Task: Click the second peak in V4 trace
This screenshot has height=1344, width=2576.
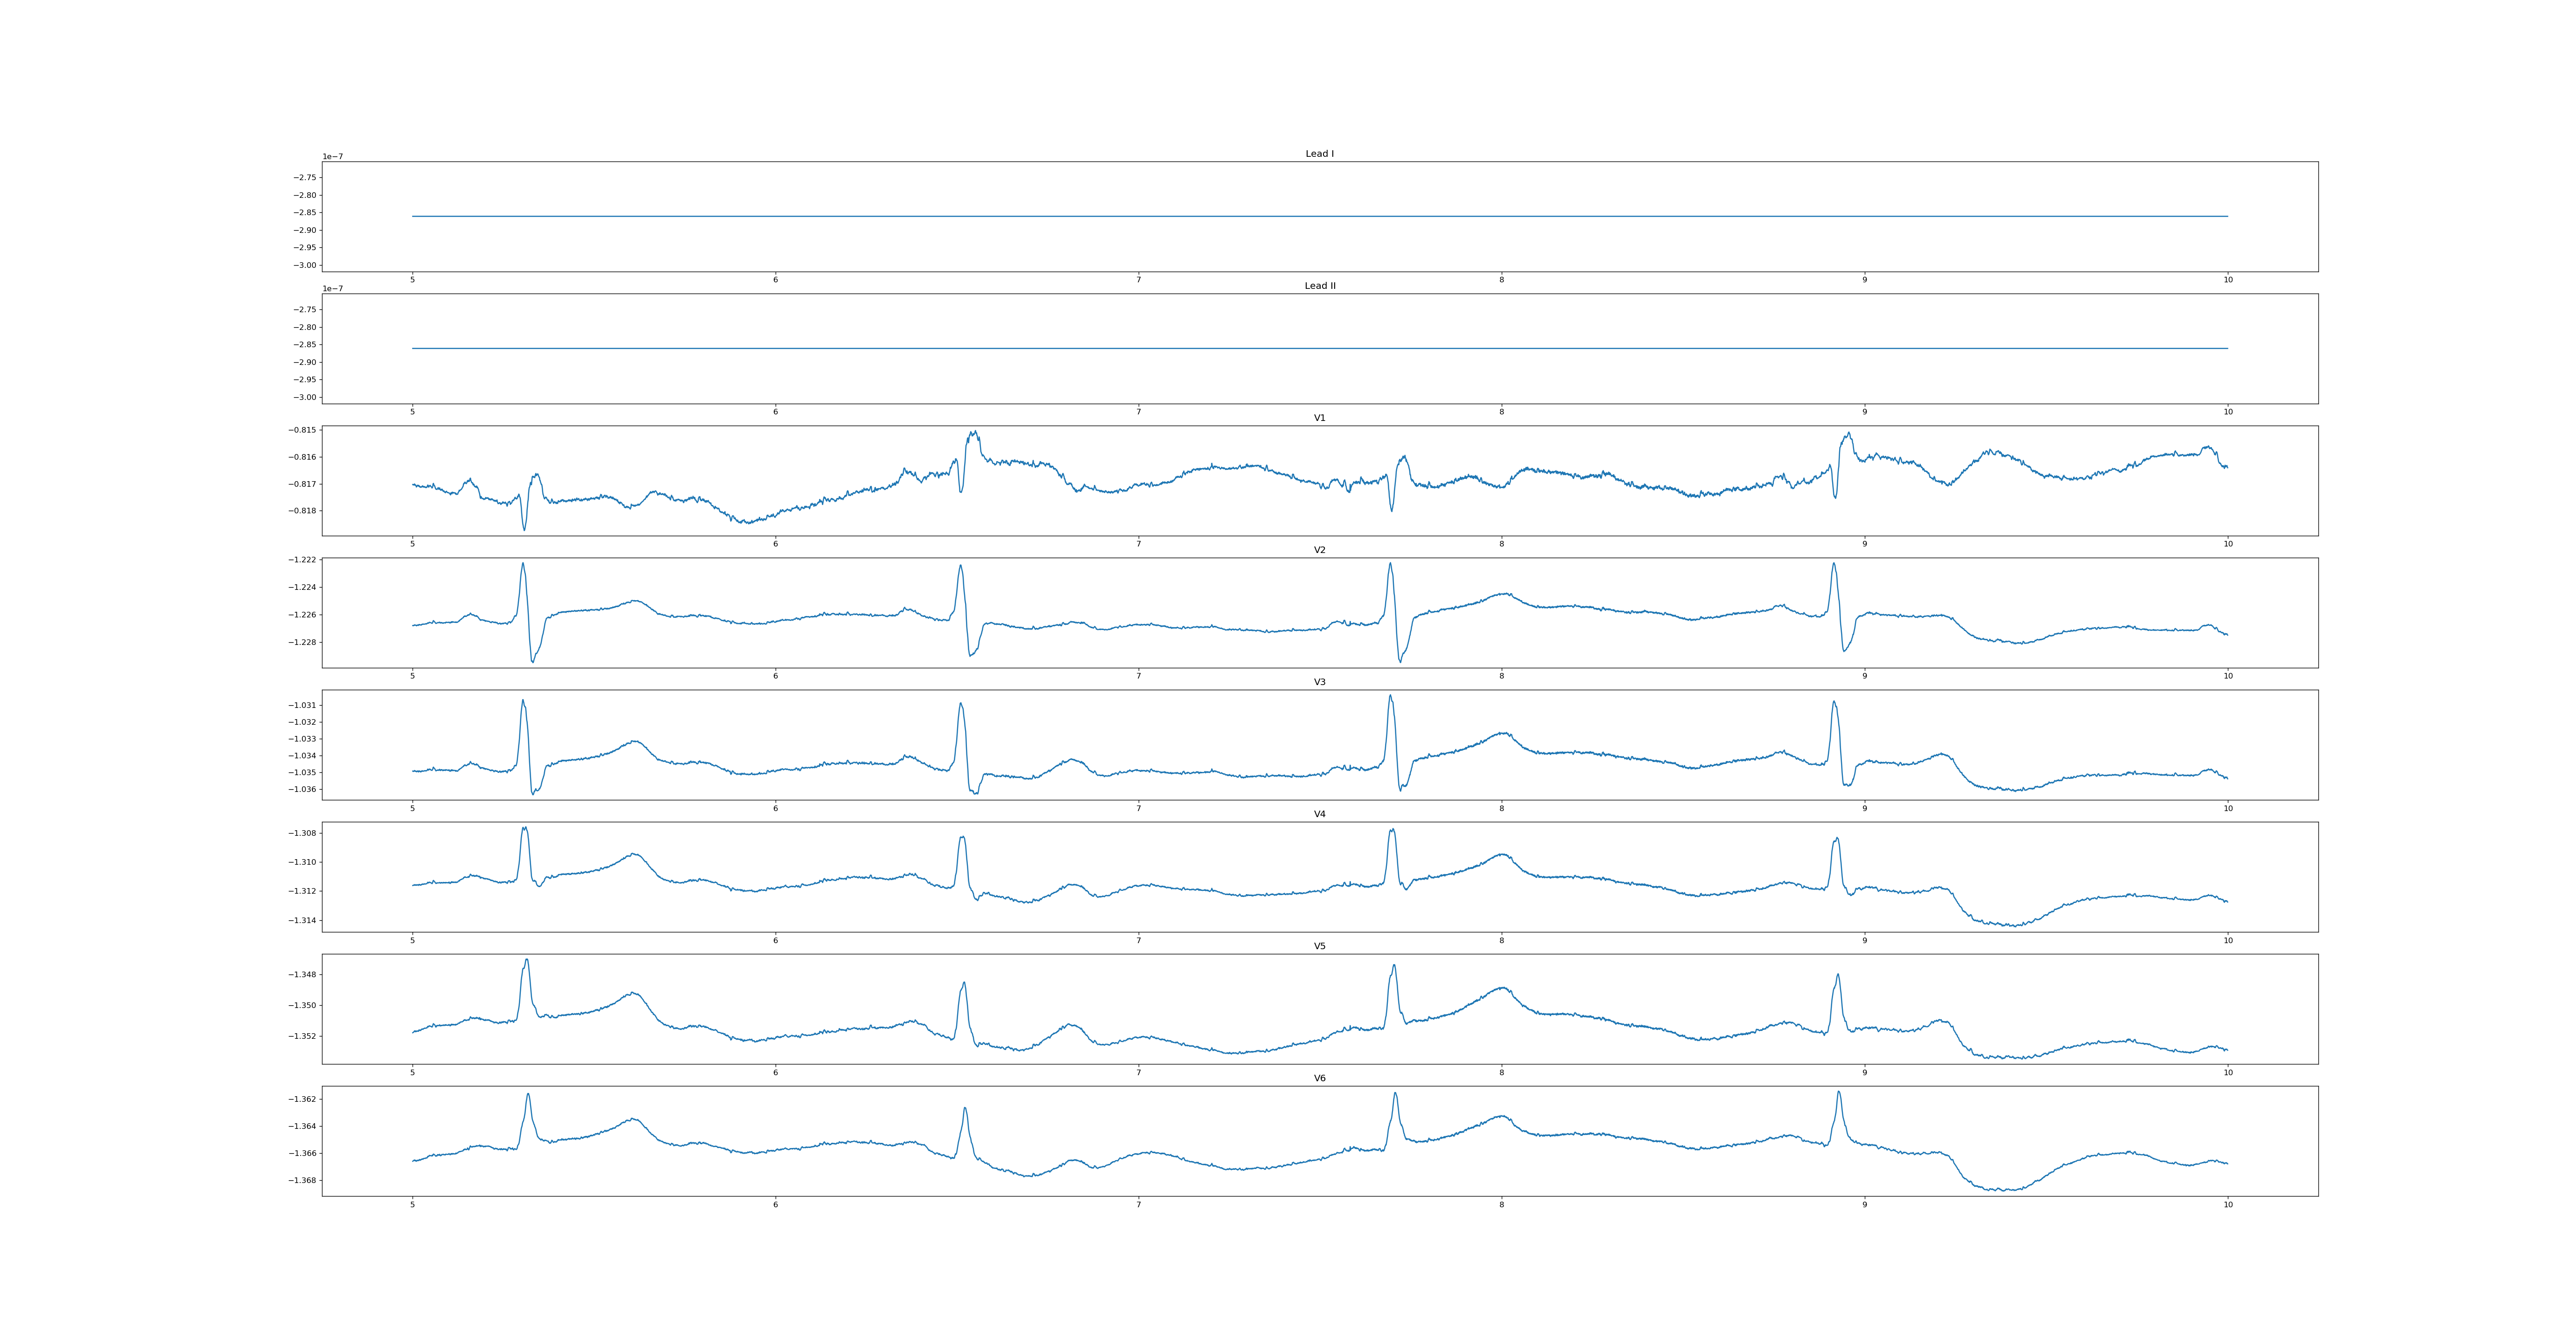Action: coord(962,838)
